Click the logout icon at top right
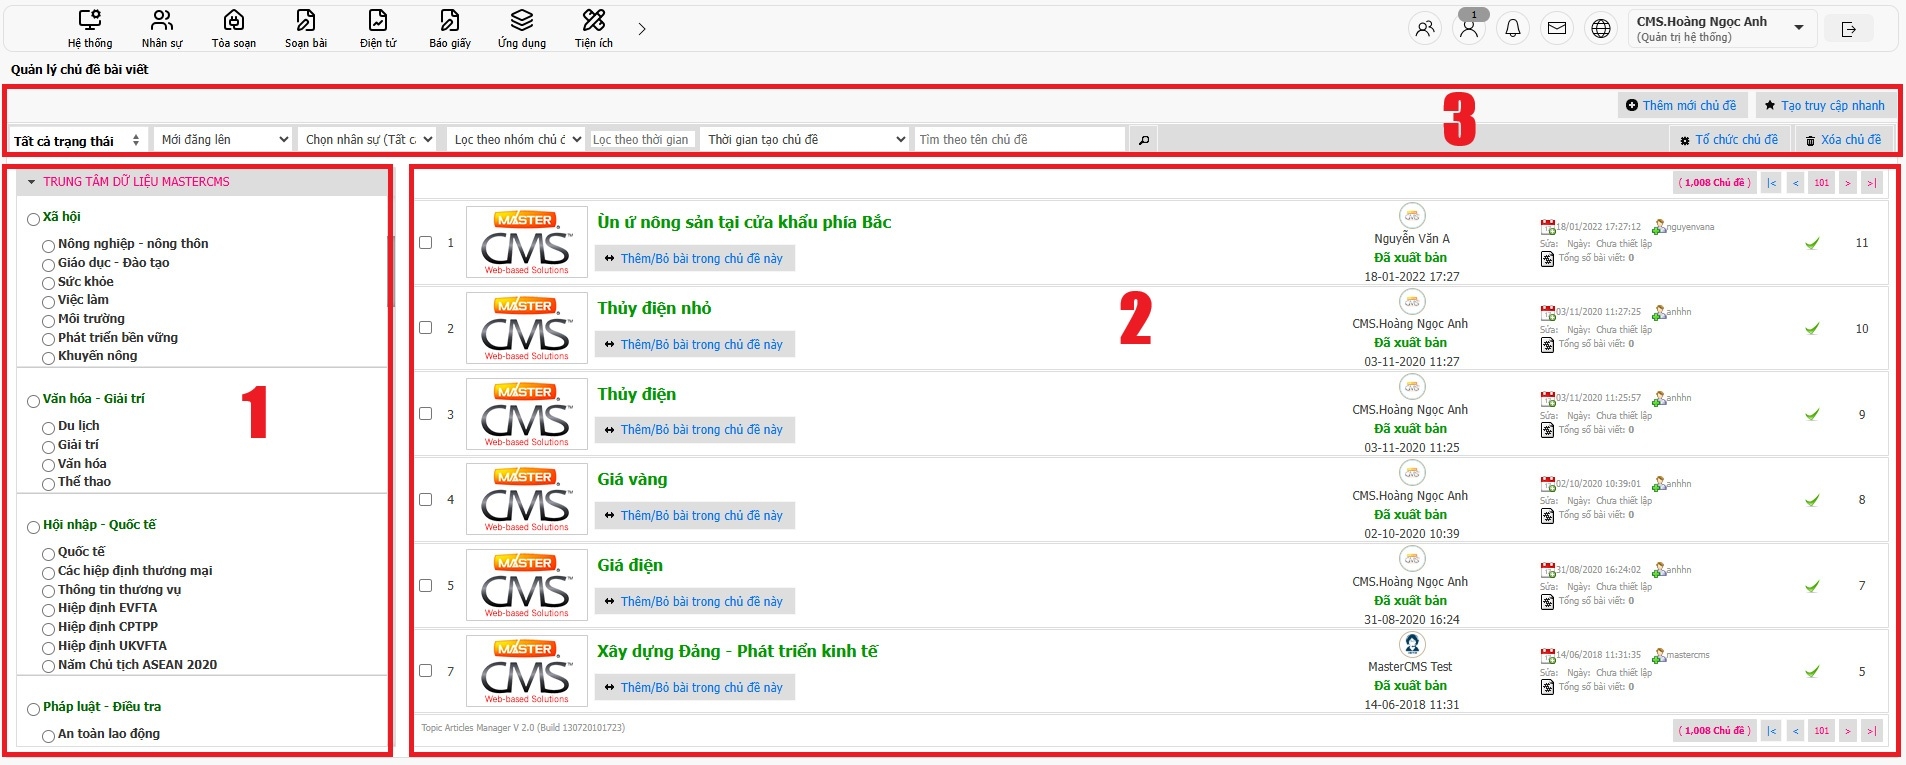1906x765 pixels. (1849, 29)
